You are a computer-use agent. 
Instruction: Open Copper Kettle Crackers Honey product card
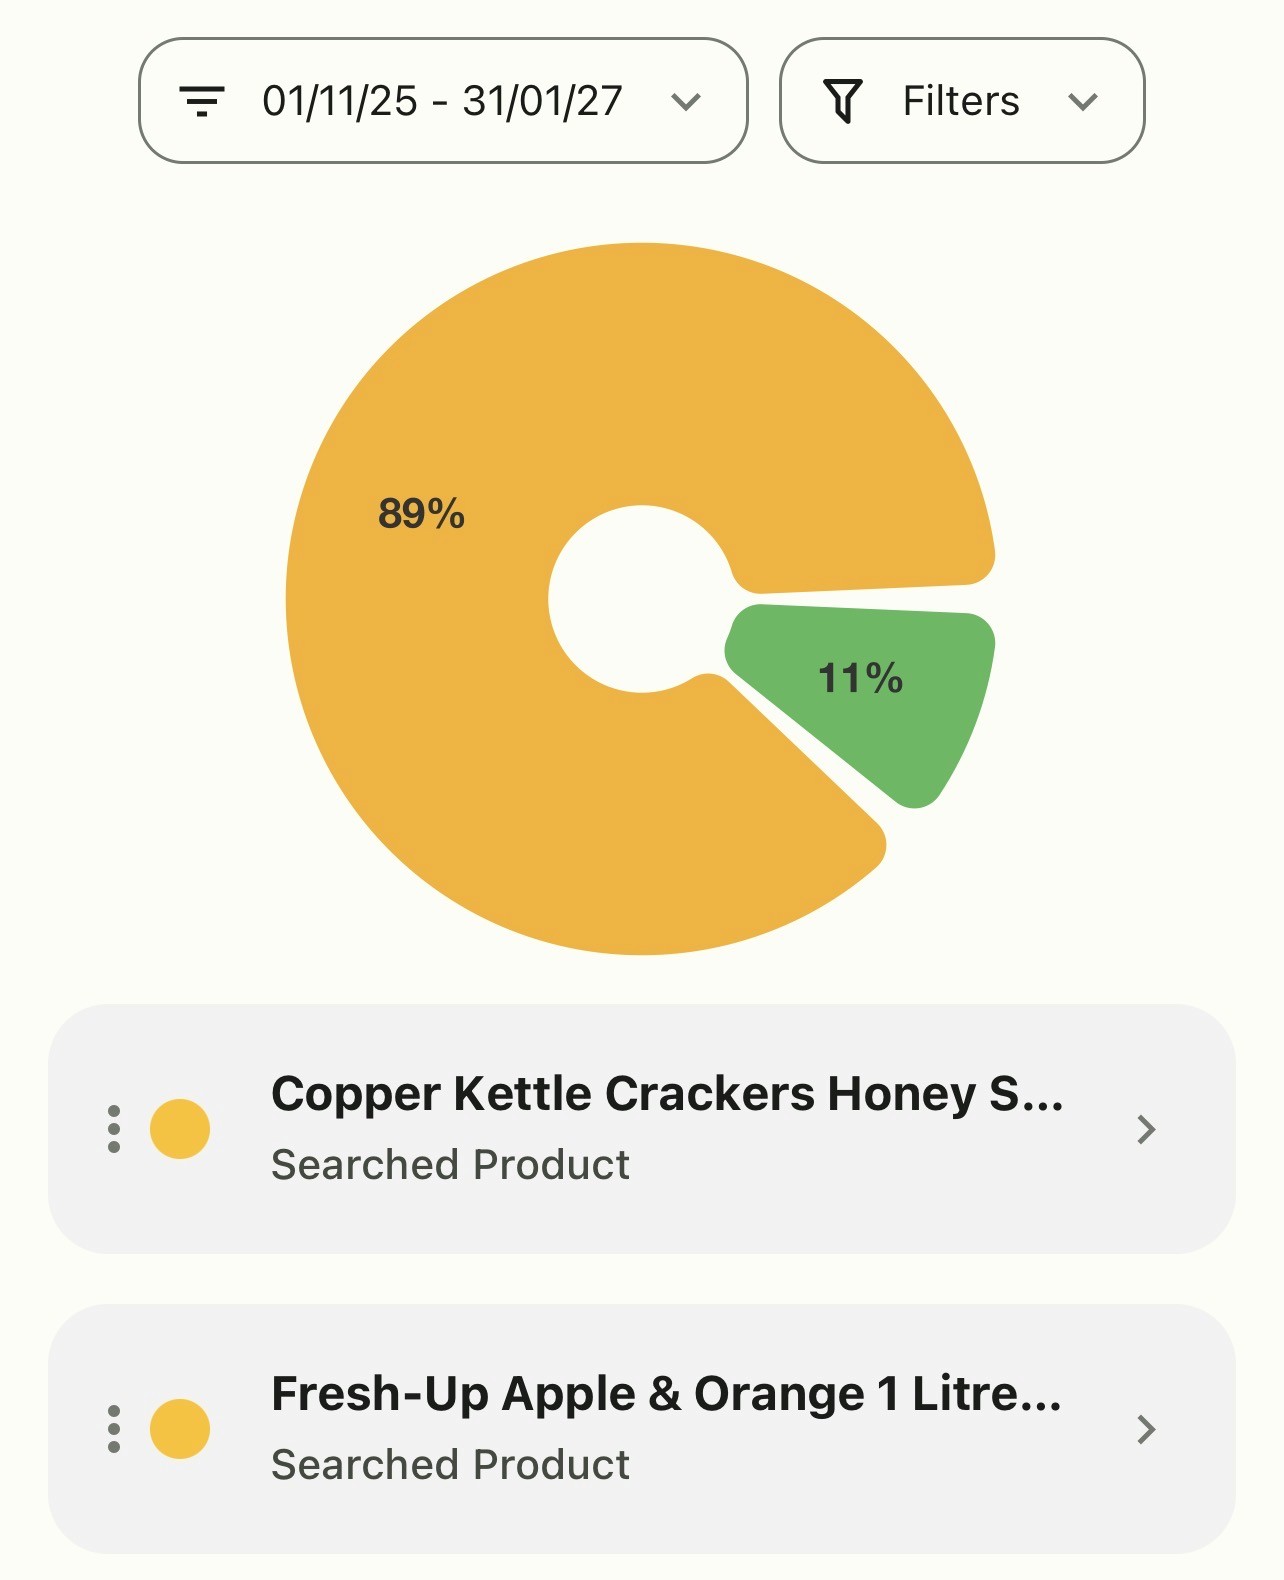coord(642,1129)
